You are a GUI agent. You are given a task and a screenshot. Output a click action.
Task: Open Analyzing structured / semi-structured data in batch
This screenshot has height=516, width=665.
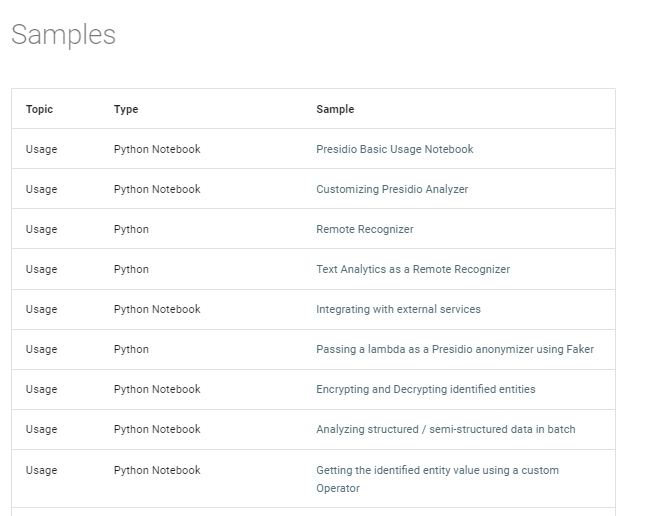(446, 429)
